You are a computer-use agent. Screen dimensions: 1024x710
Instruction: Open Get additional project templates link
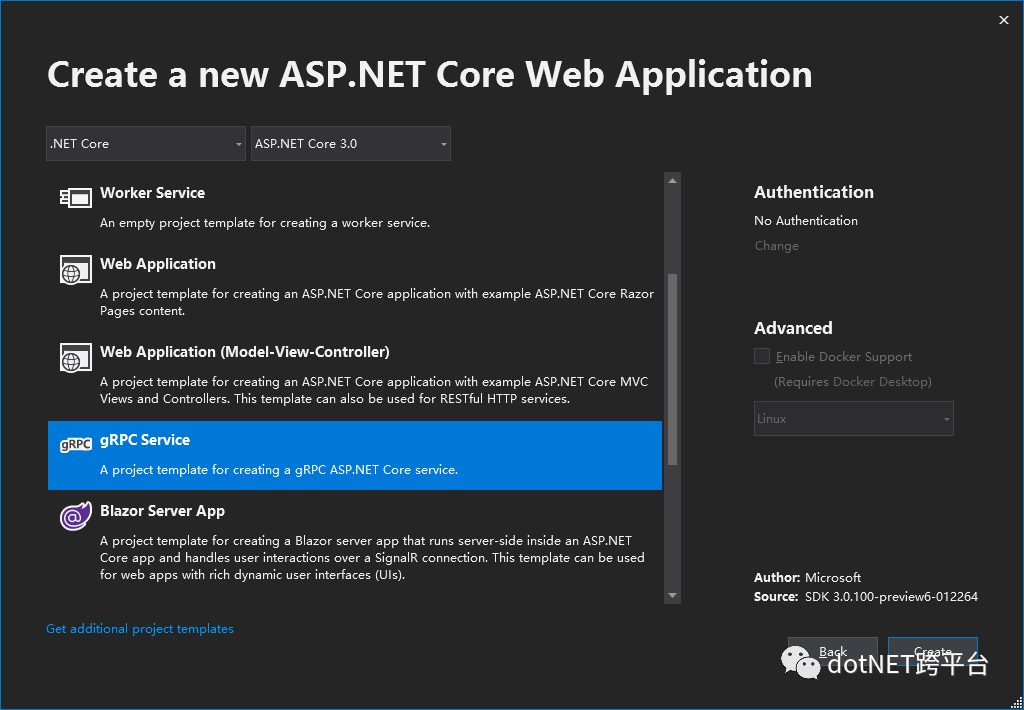tap(140, 628)
